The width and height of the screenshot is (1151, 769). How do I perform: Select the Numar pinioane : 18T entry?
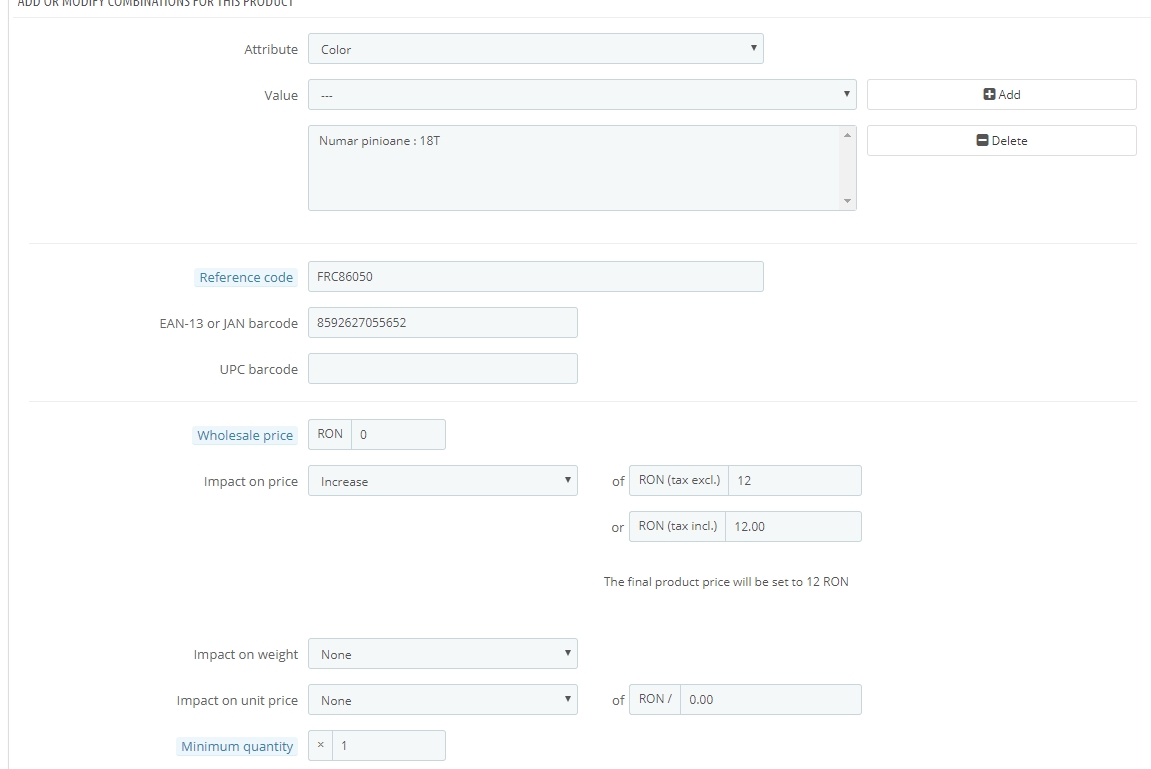pyautogui.click(x=380, y=141)
